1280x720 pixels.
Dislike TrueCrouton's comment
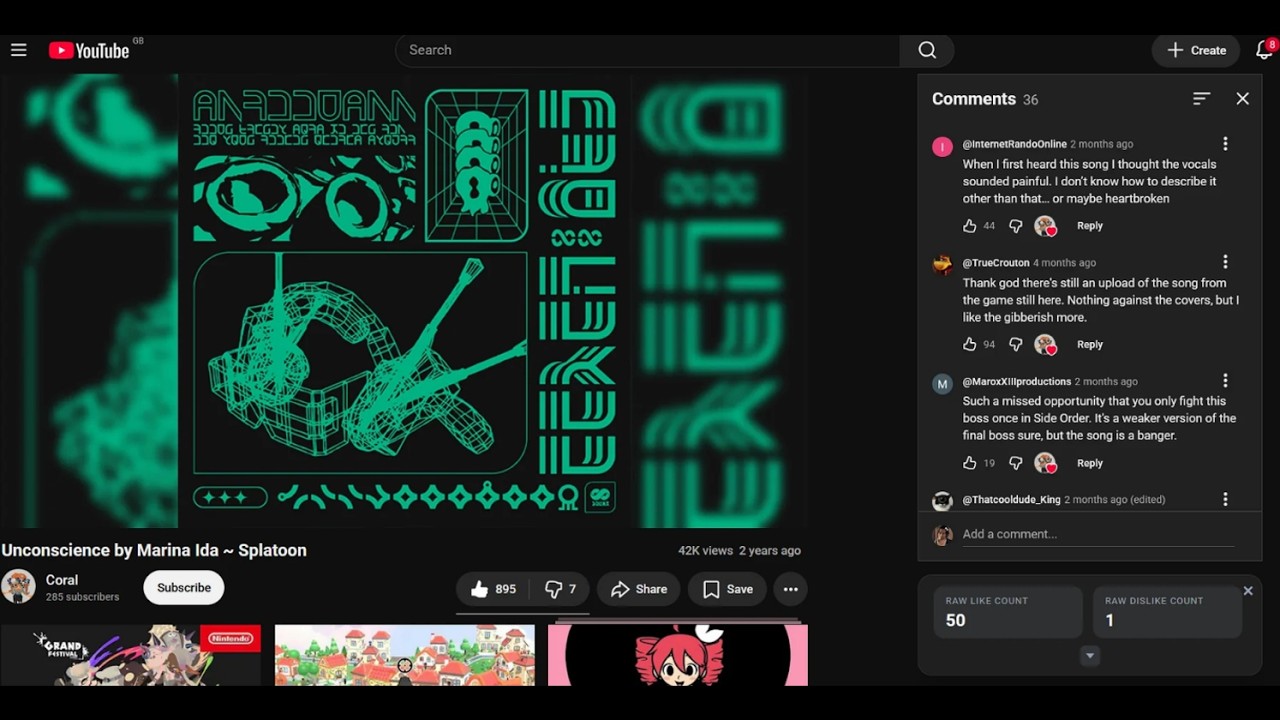pyautogui.click(x=1015, y=344)
